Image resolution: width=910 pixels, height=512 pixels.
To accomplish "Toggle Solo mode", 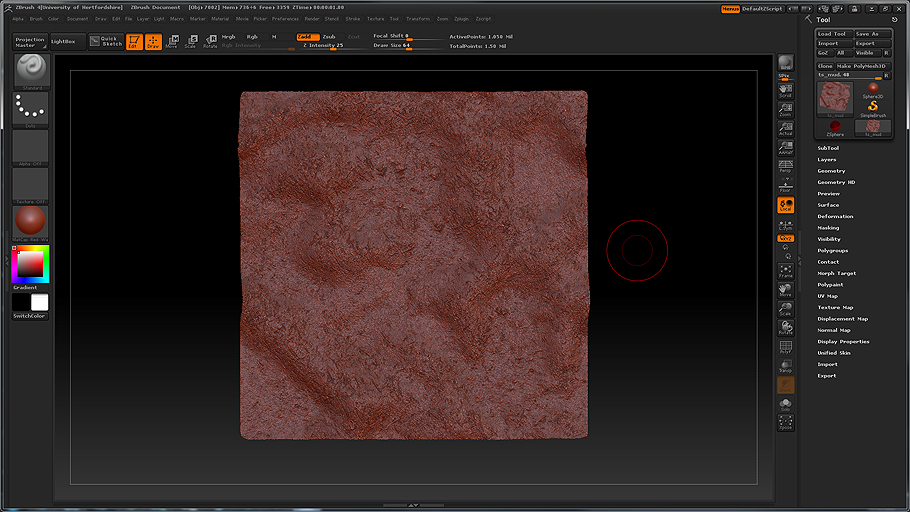I will pyautogui.click(x=785, y=404).
